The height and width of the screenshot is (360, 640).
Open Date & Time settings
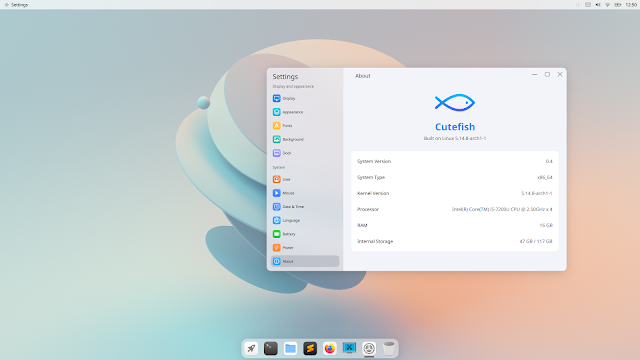304,207
